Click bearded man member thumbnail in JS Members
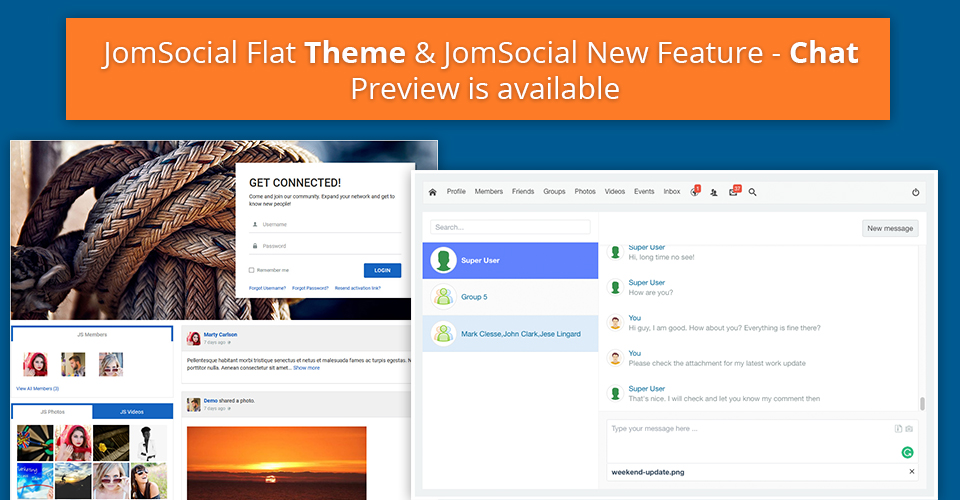The width and height of the screenshot is (960, 500). tap(73, 364)
